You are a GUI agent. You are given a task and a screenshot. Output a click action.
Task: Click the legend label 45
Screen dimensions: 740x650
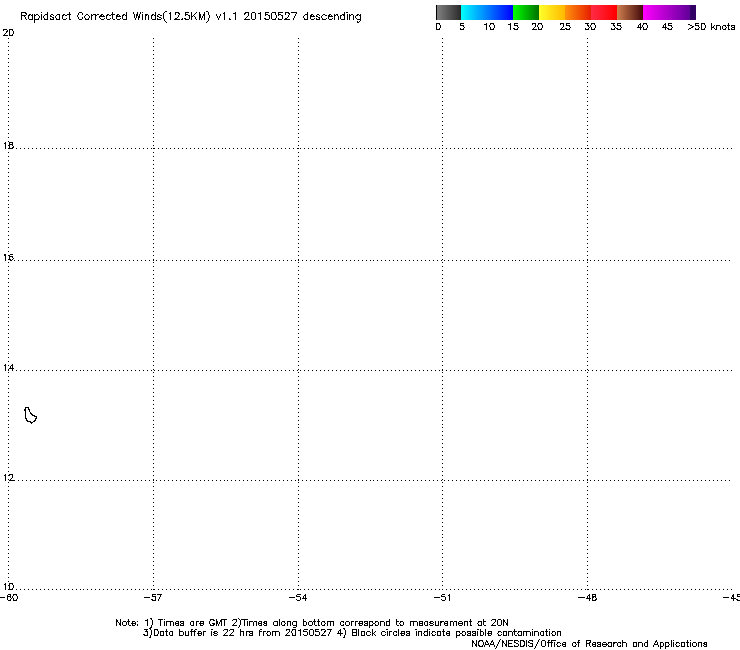click(x=667, y=27)
